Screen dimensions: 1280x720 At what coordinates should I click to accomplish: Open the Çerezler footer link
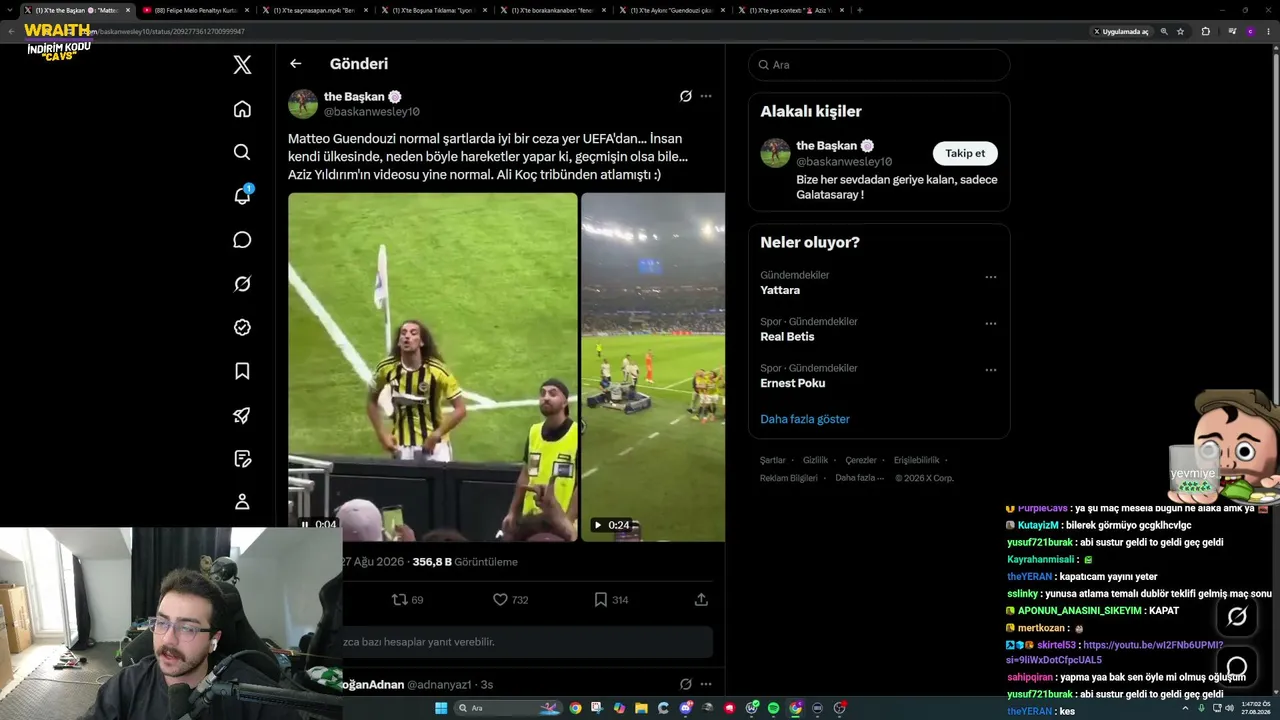(x=861, y=460)
